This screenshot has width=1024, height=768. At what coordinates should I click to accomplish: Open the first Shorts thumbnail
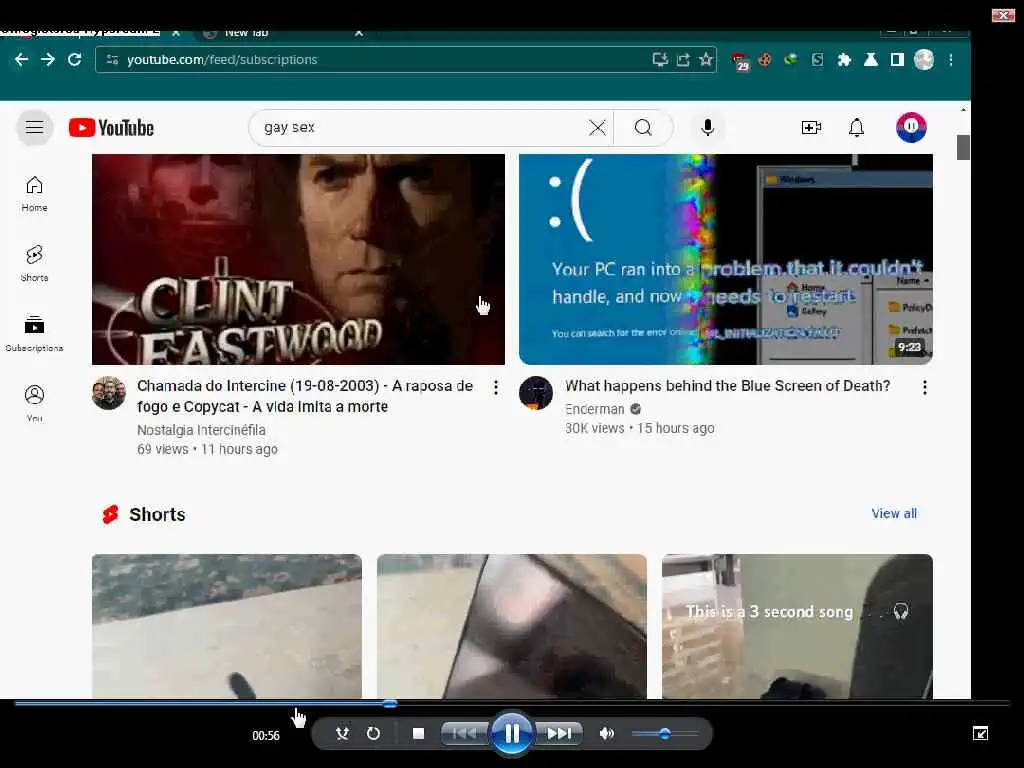click(x=227, y=626)
